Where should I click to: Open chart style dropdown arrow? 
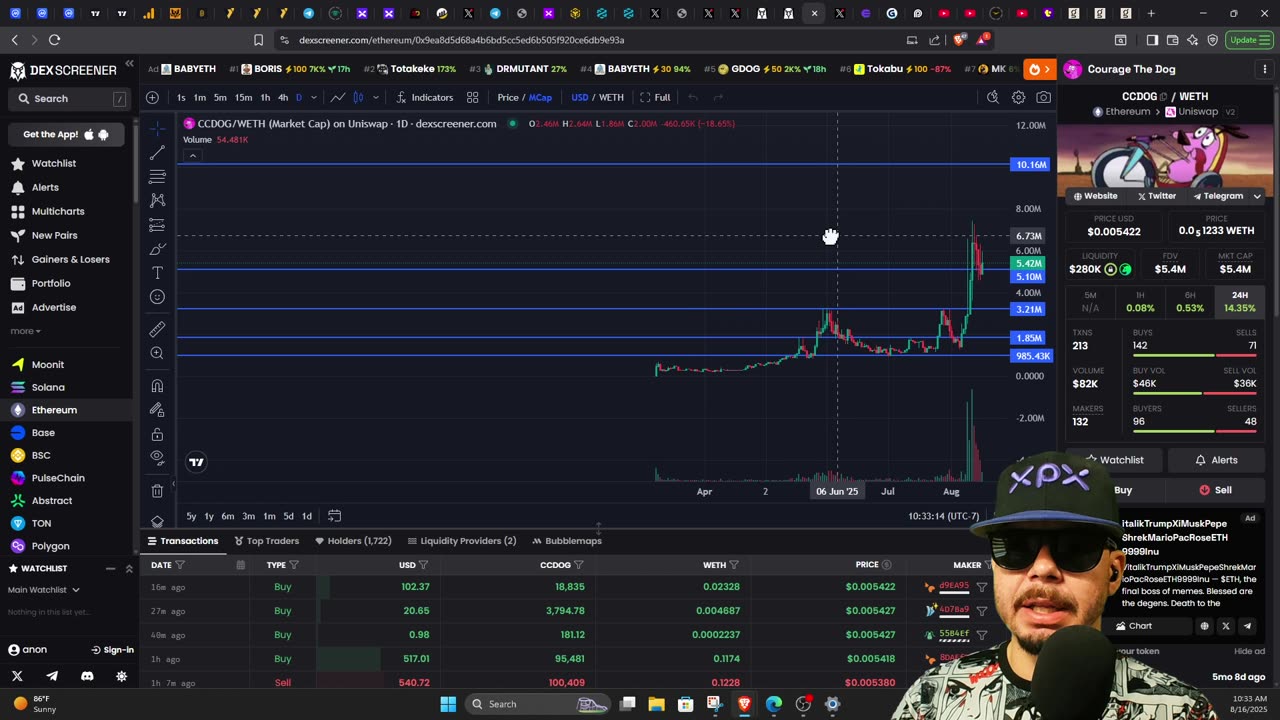click(x=375, y=97)
